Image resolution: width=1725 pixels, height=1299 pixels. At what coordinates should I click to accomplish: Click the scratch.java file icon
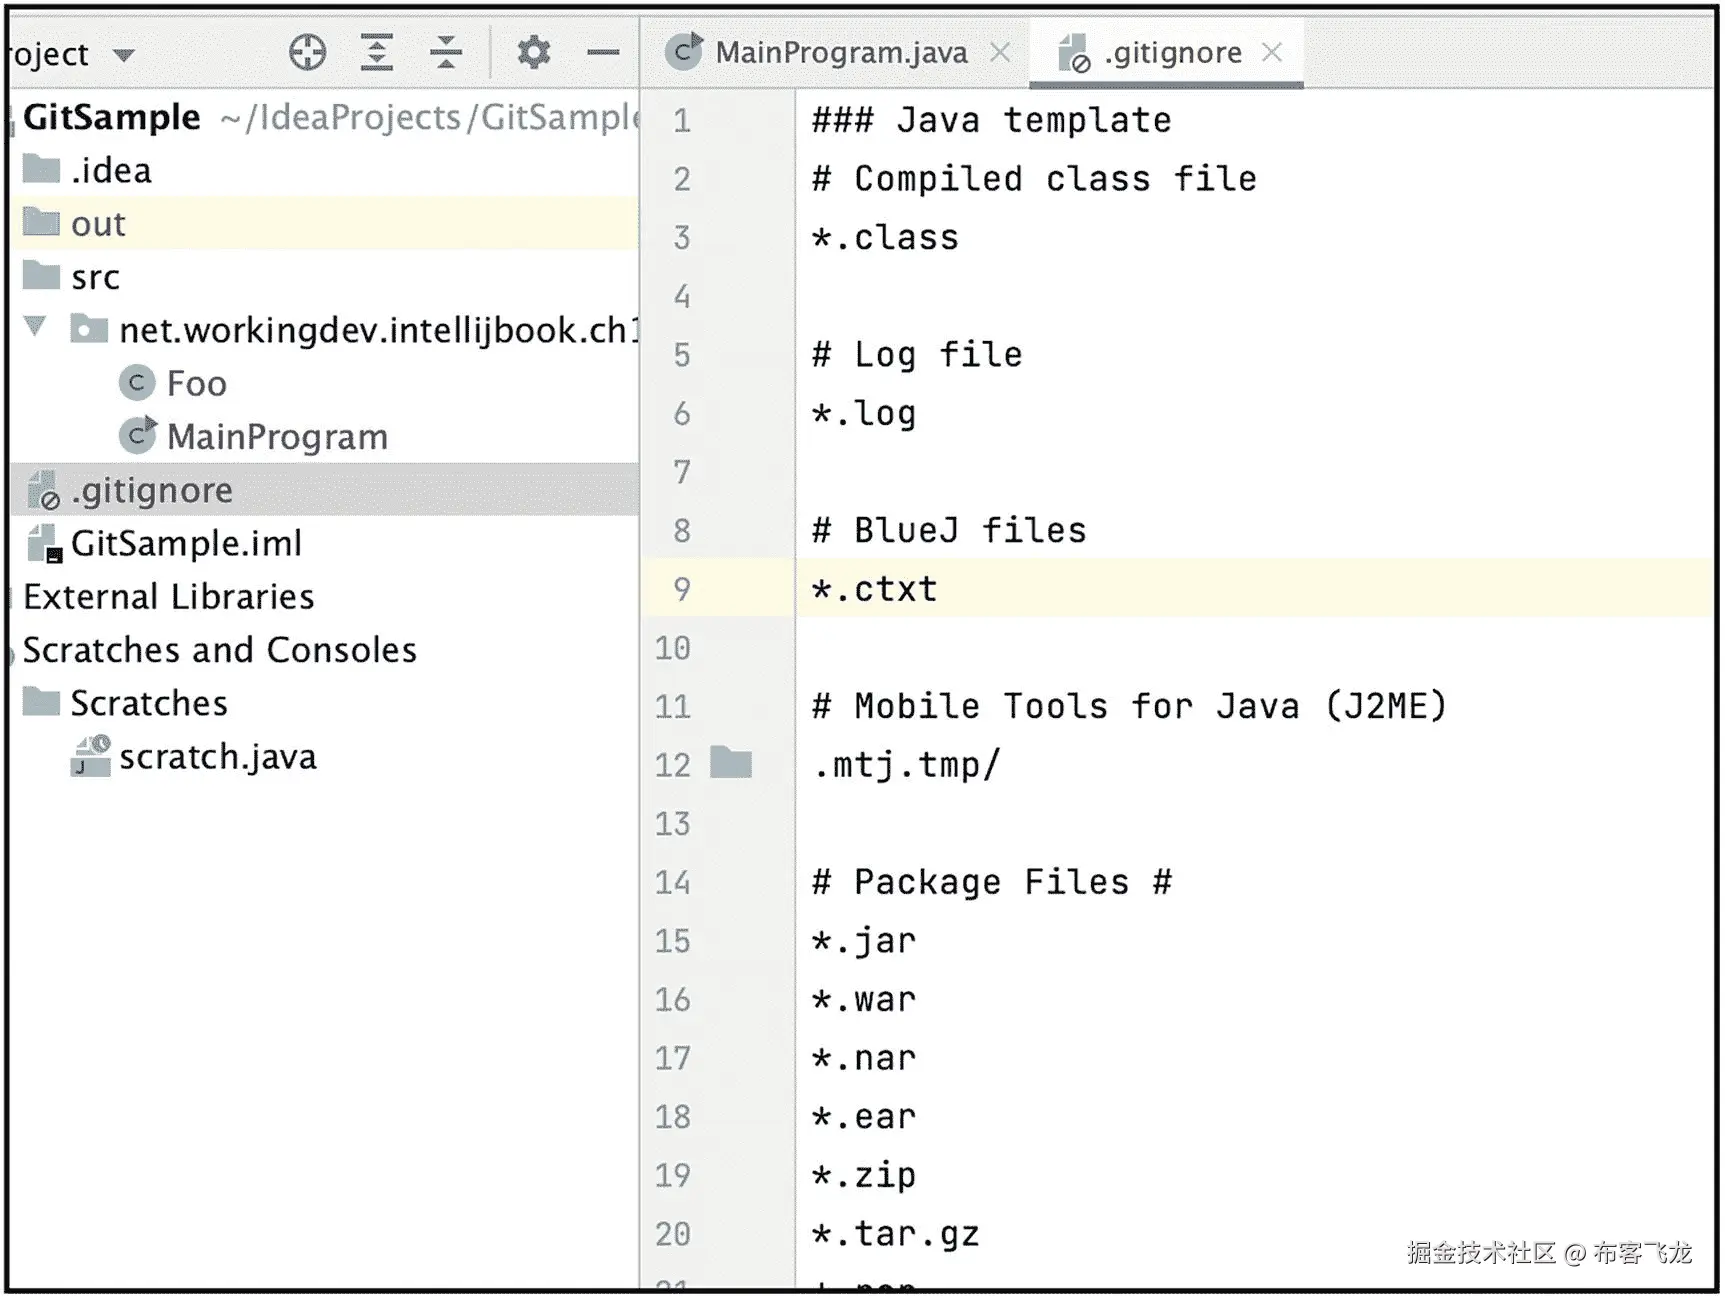pyautogui.click(x=91, y=757)
